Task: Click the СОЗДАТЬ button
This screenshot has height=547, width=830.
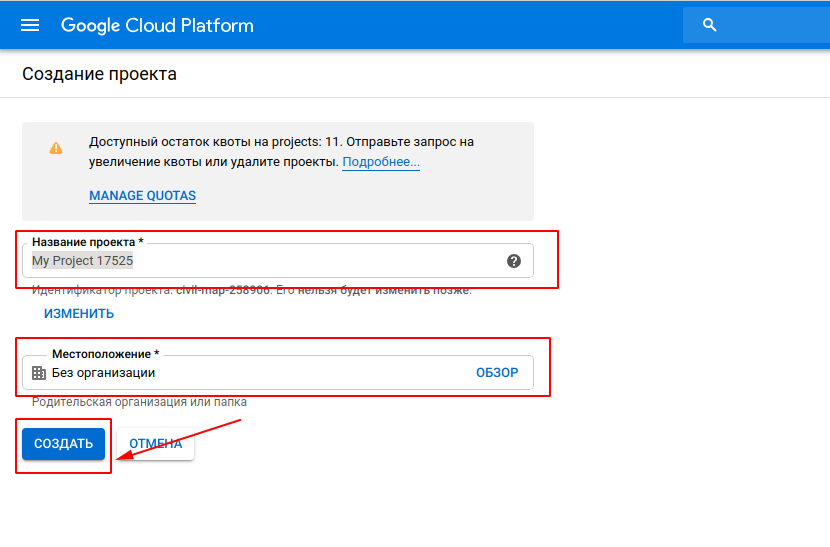Action: point(64,444)
